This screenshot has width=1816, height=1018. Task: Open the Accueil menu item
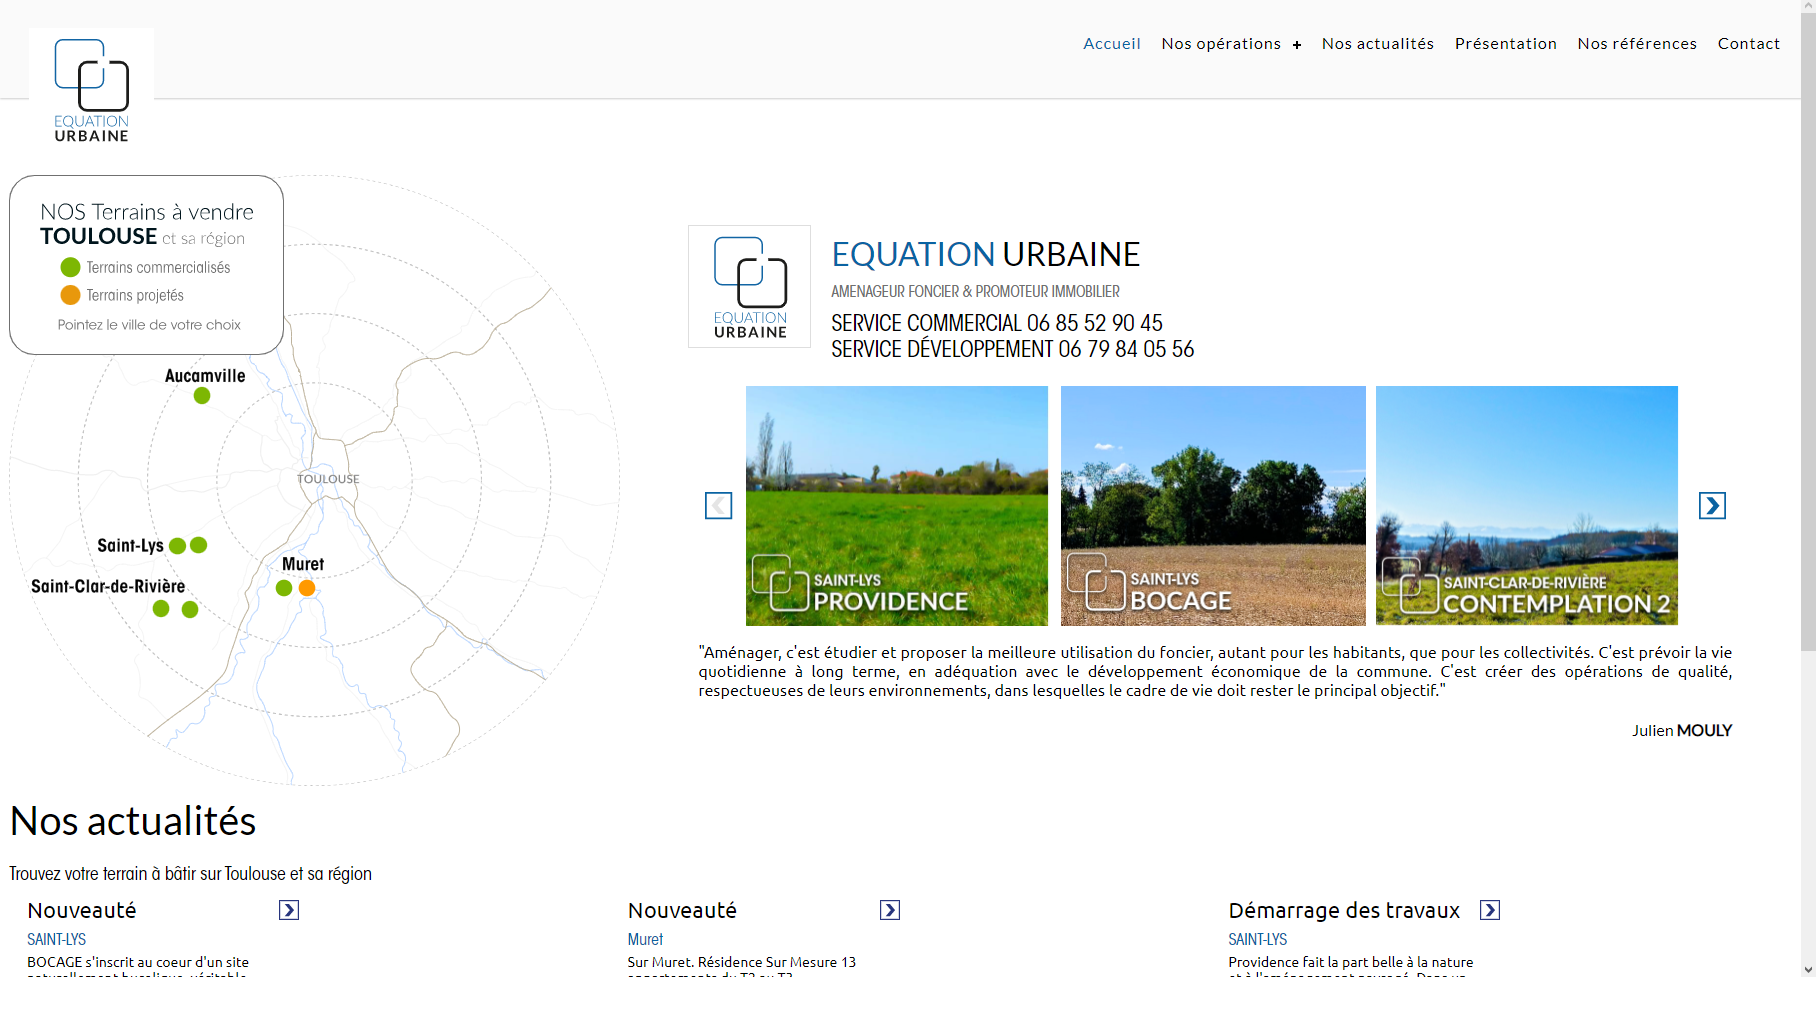[1111, 43]
